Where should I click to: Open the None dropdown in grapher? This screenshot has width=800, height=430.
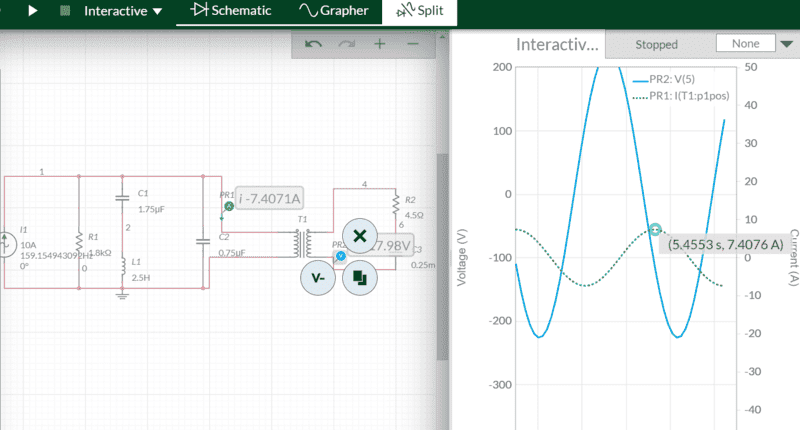point(754,44)
